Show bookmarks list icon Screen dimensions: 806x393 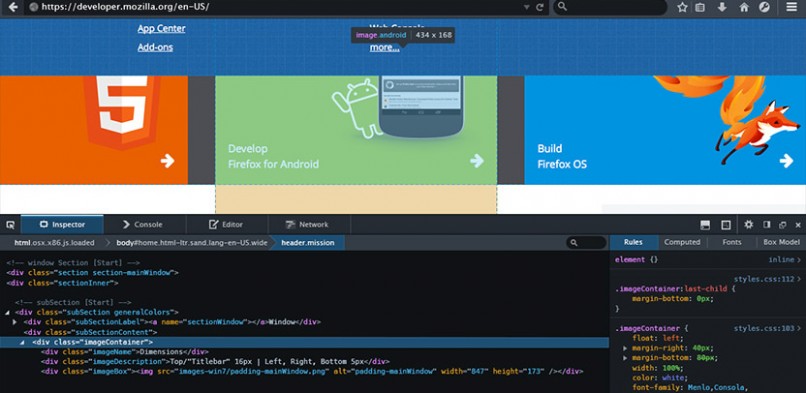click(x=700, y=7)
